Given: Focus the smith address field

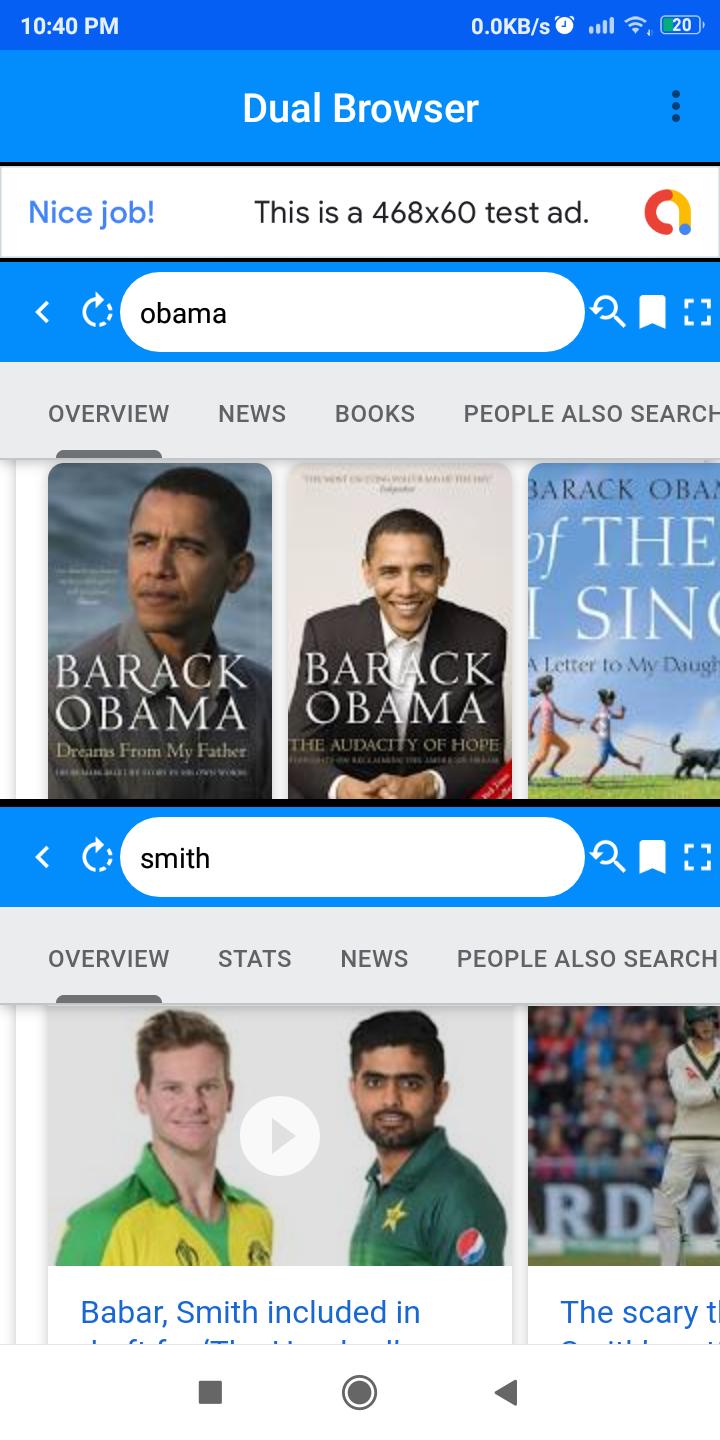Looking at the screenshot, I should (x=352, y=858).
